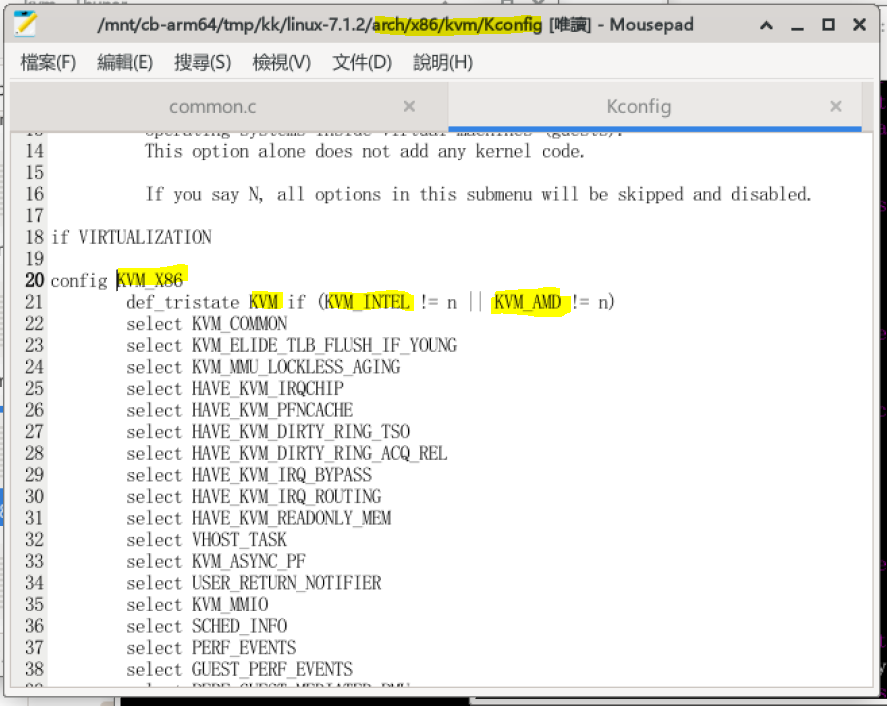
Task: Click 'select HAVE_KVM_DIRTY_RING_TSO' line
Action: (x=268, y=432)
